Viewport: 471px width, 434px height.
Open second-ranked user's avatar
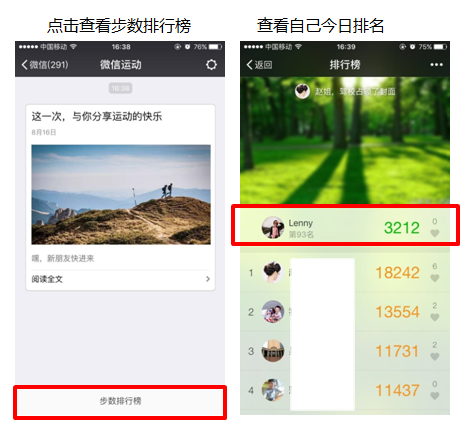(272, 312)
